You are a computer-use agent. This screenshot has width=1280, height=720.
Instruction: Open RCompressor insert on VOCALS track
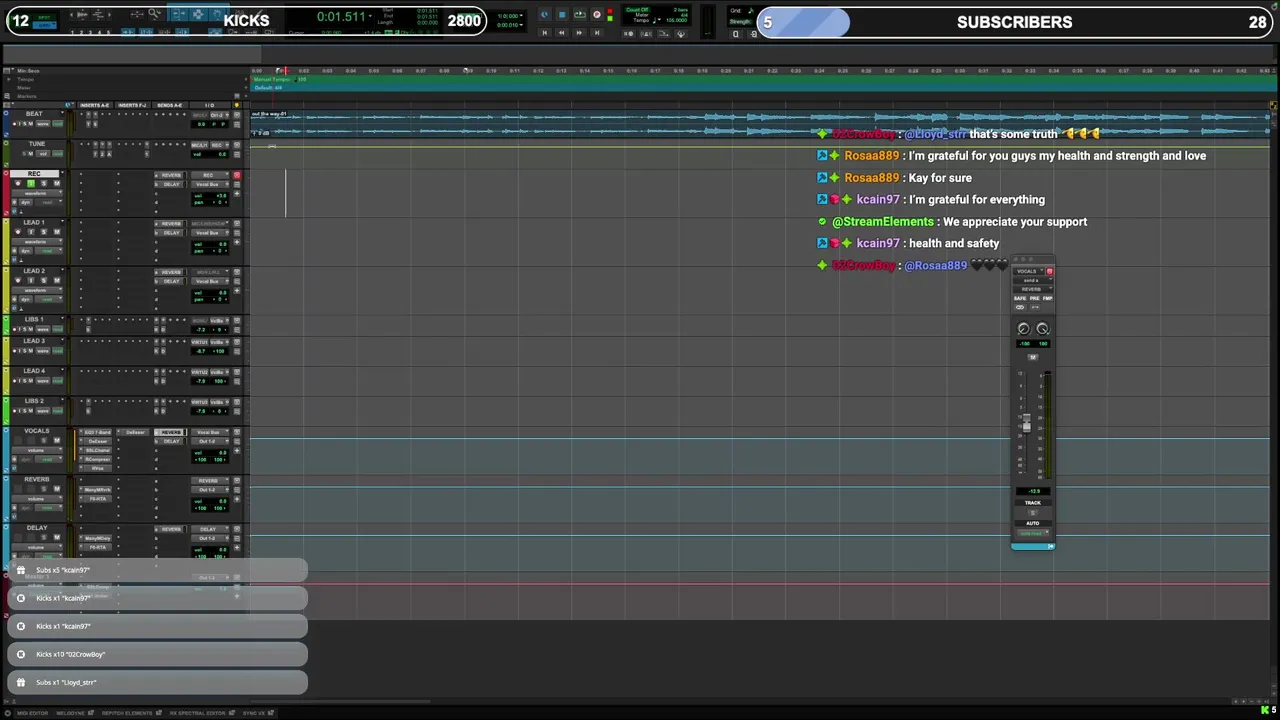[x=96, y=459]
